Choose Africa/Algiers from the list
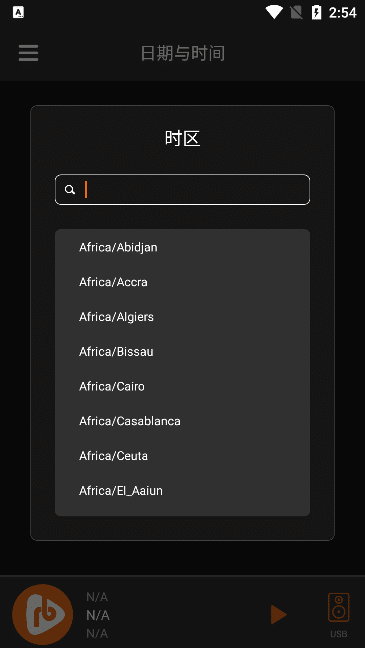365x648 pixels. [x=182, y=317]
